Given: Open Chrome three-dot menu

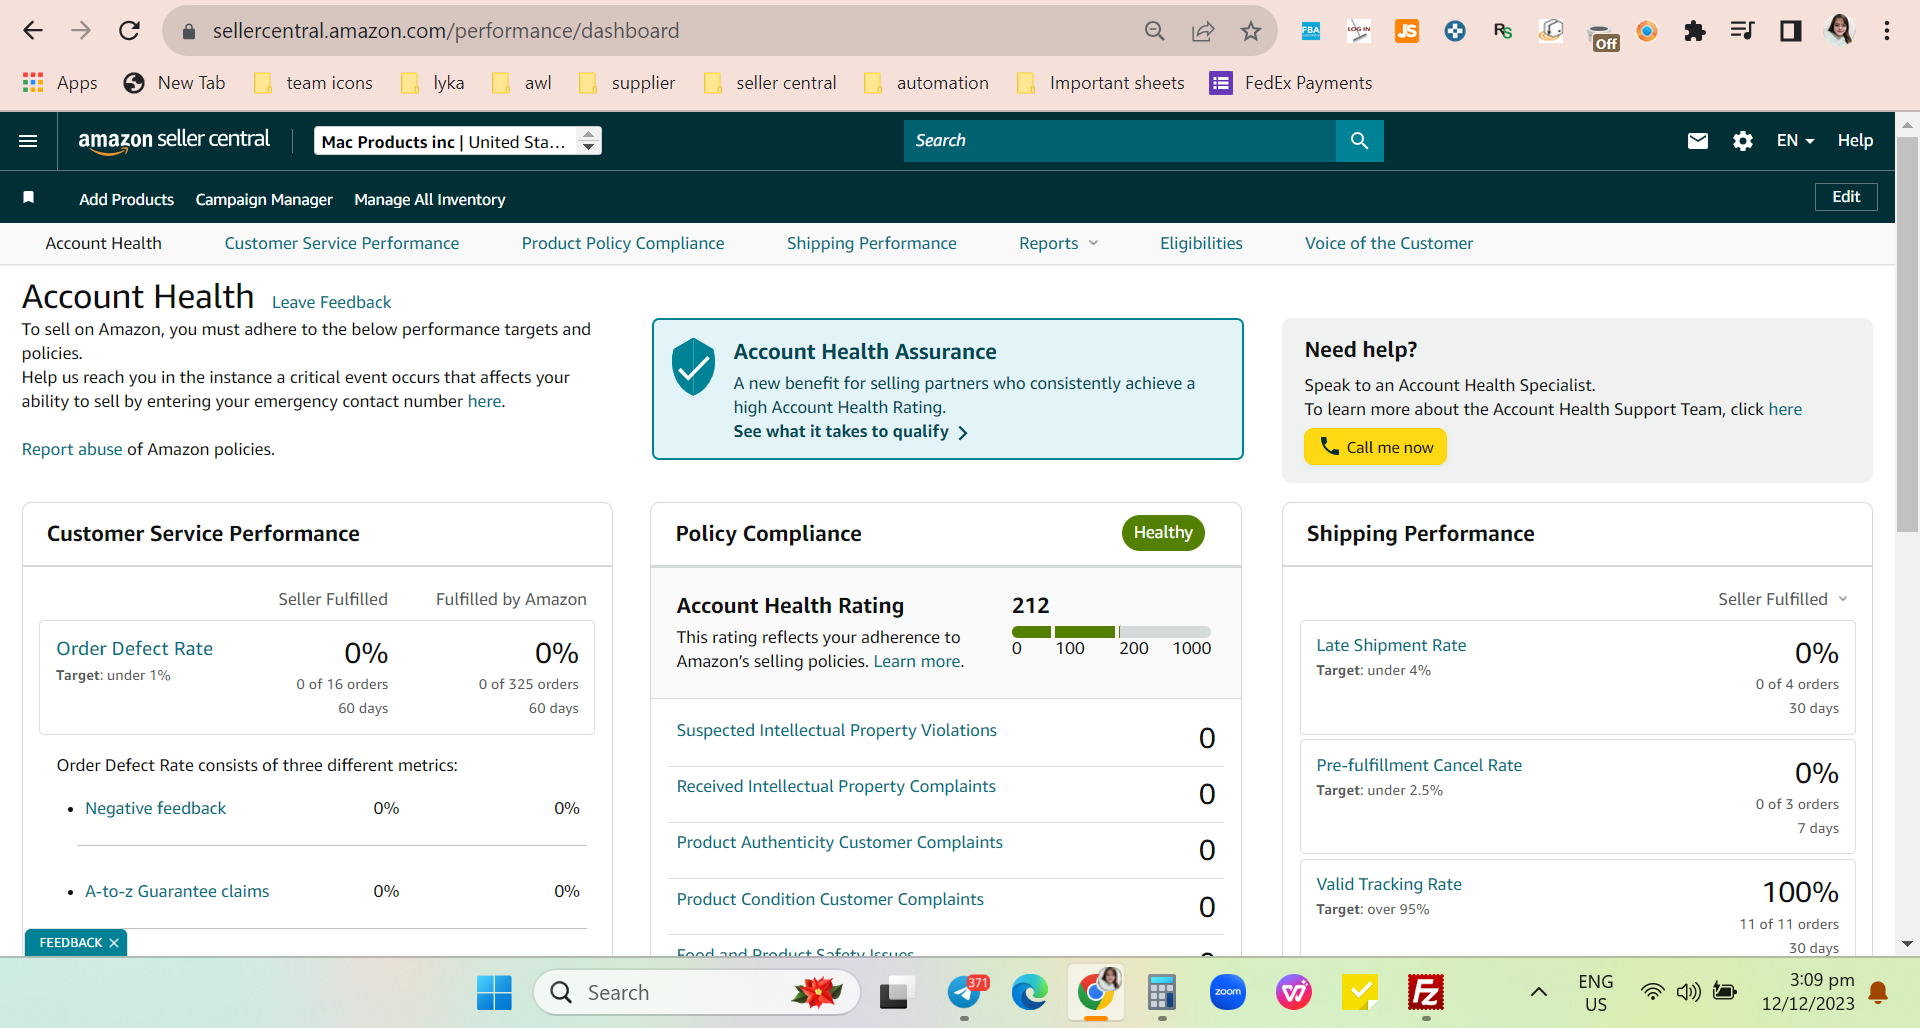Looking at the screenshot, I should (x=1887, y=31).
